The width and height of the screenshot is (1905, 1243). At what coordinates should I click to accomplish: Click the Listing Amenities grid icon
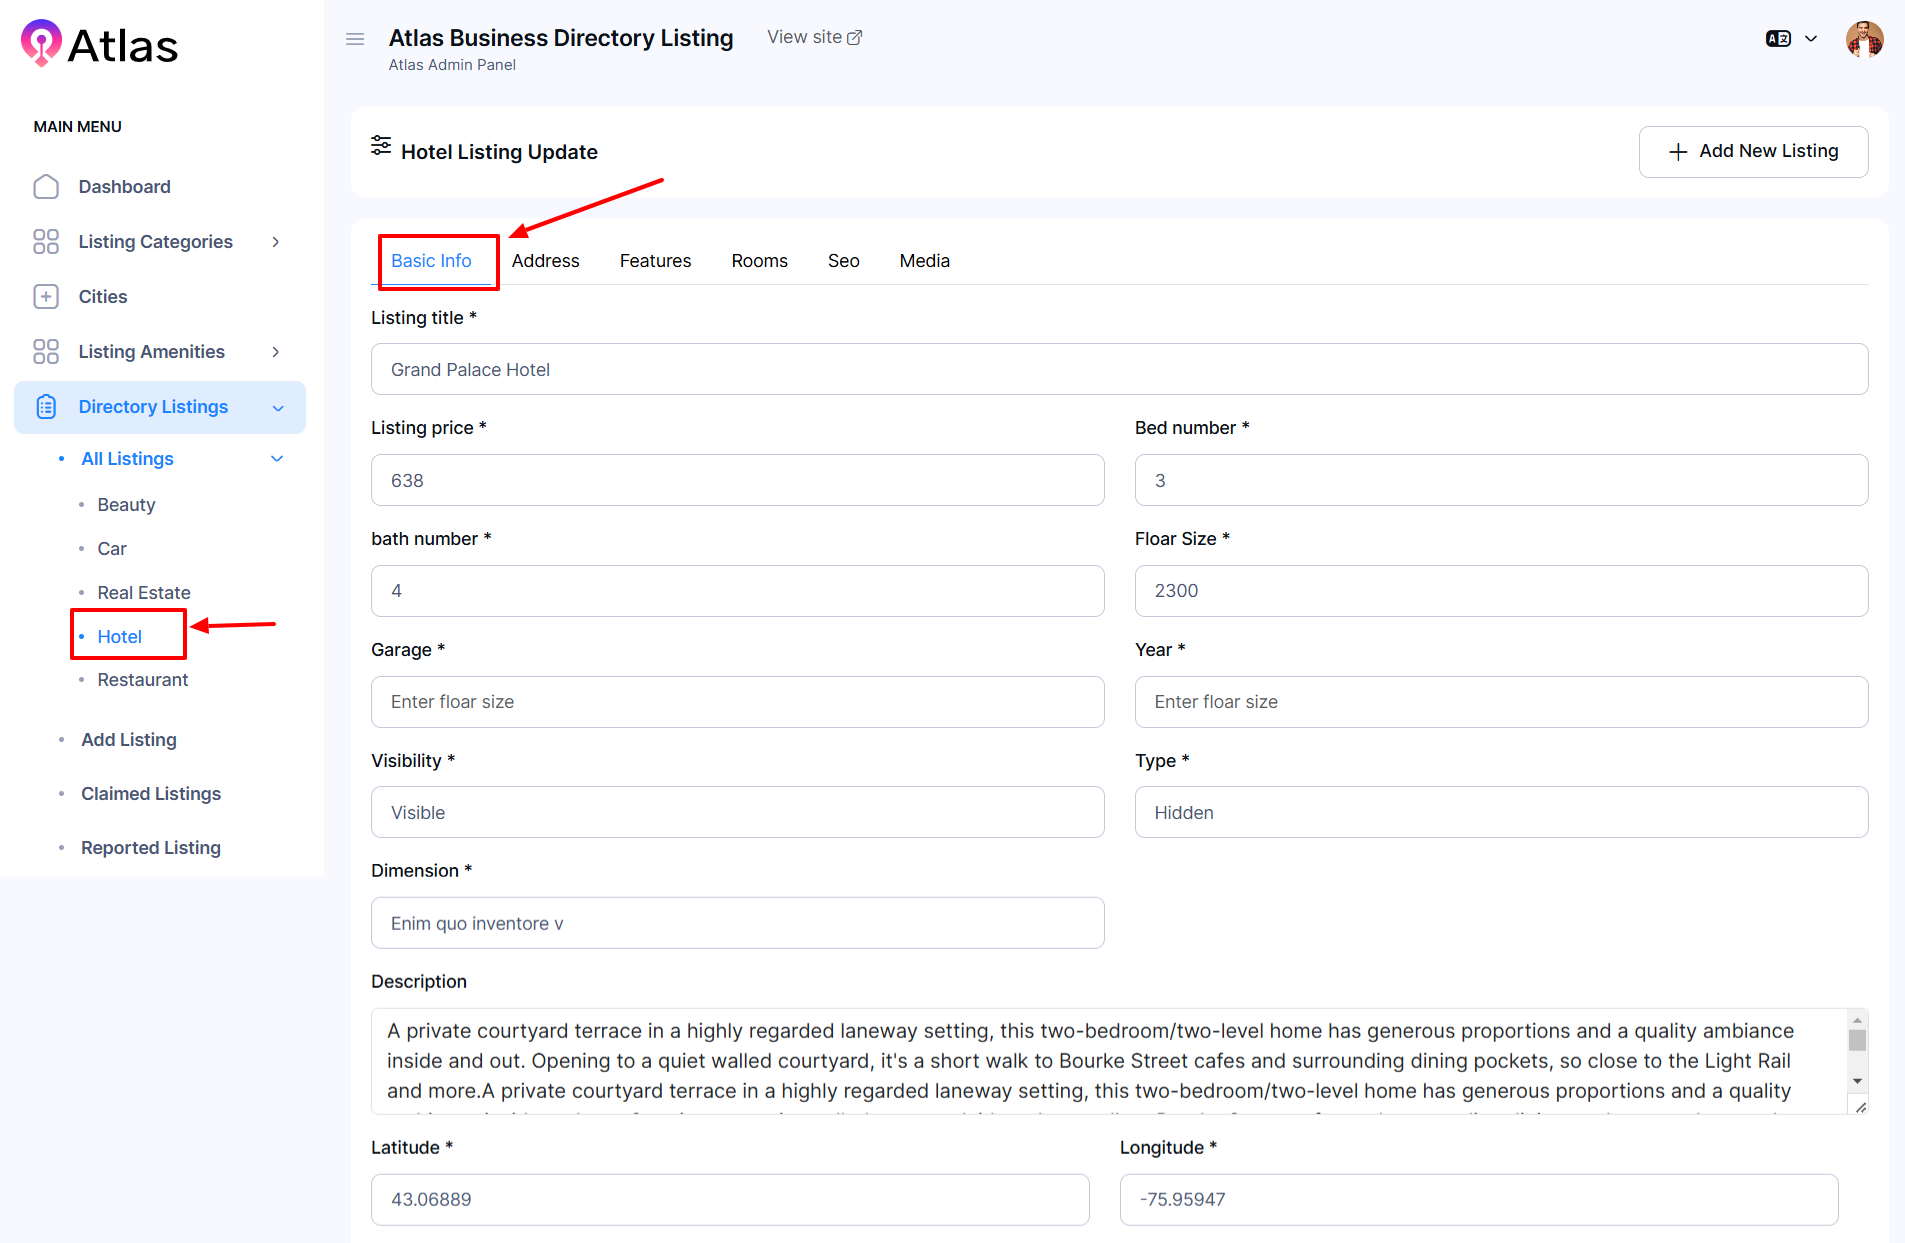[x=46, y=352]
